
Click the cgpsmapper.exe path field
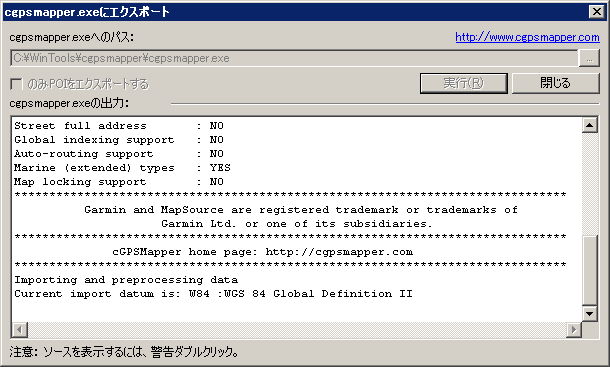tap(294, 58)
